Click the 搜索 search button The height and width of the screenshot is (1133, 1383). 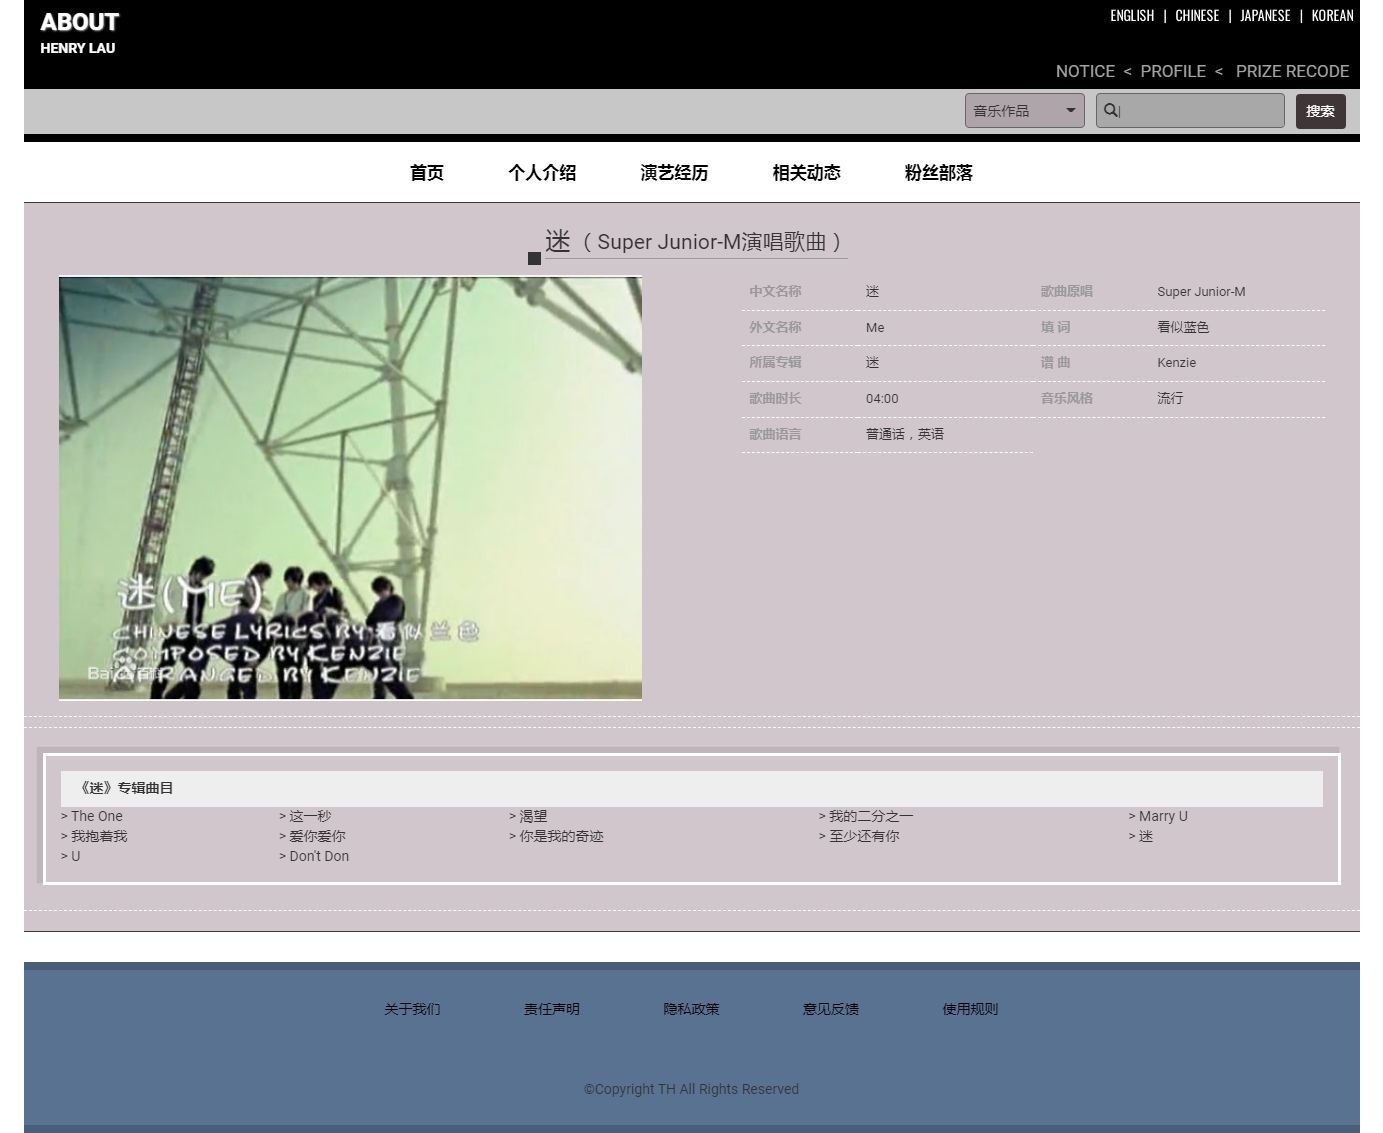click(x=1320, y=111)
